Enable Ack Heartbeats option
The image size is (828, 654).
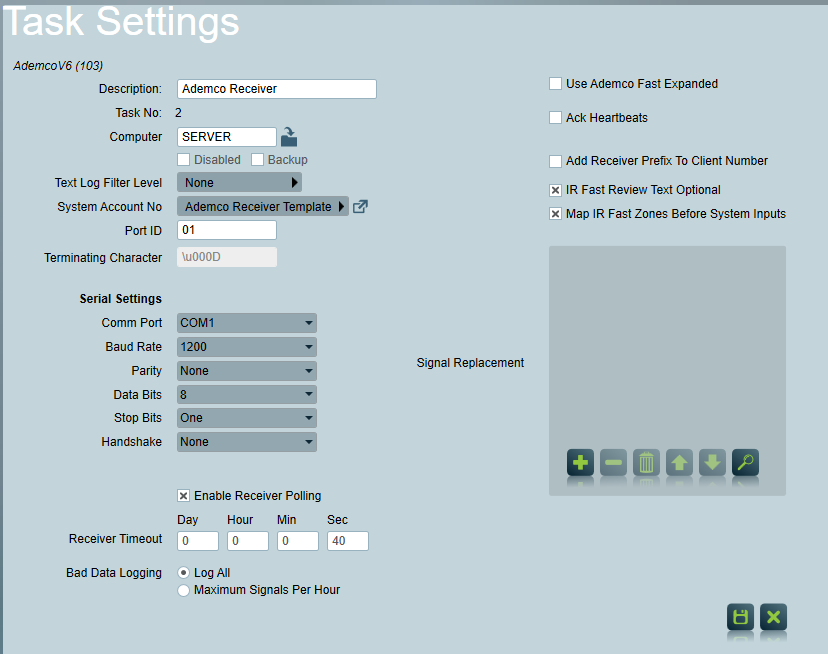tap(556, 117)
